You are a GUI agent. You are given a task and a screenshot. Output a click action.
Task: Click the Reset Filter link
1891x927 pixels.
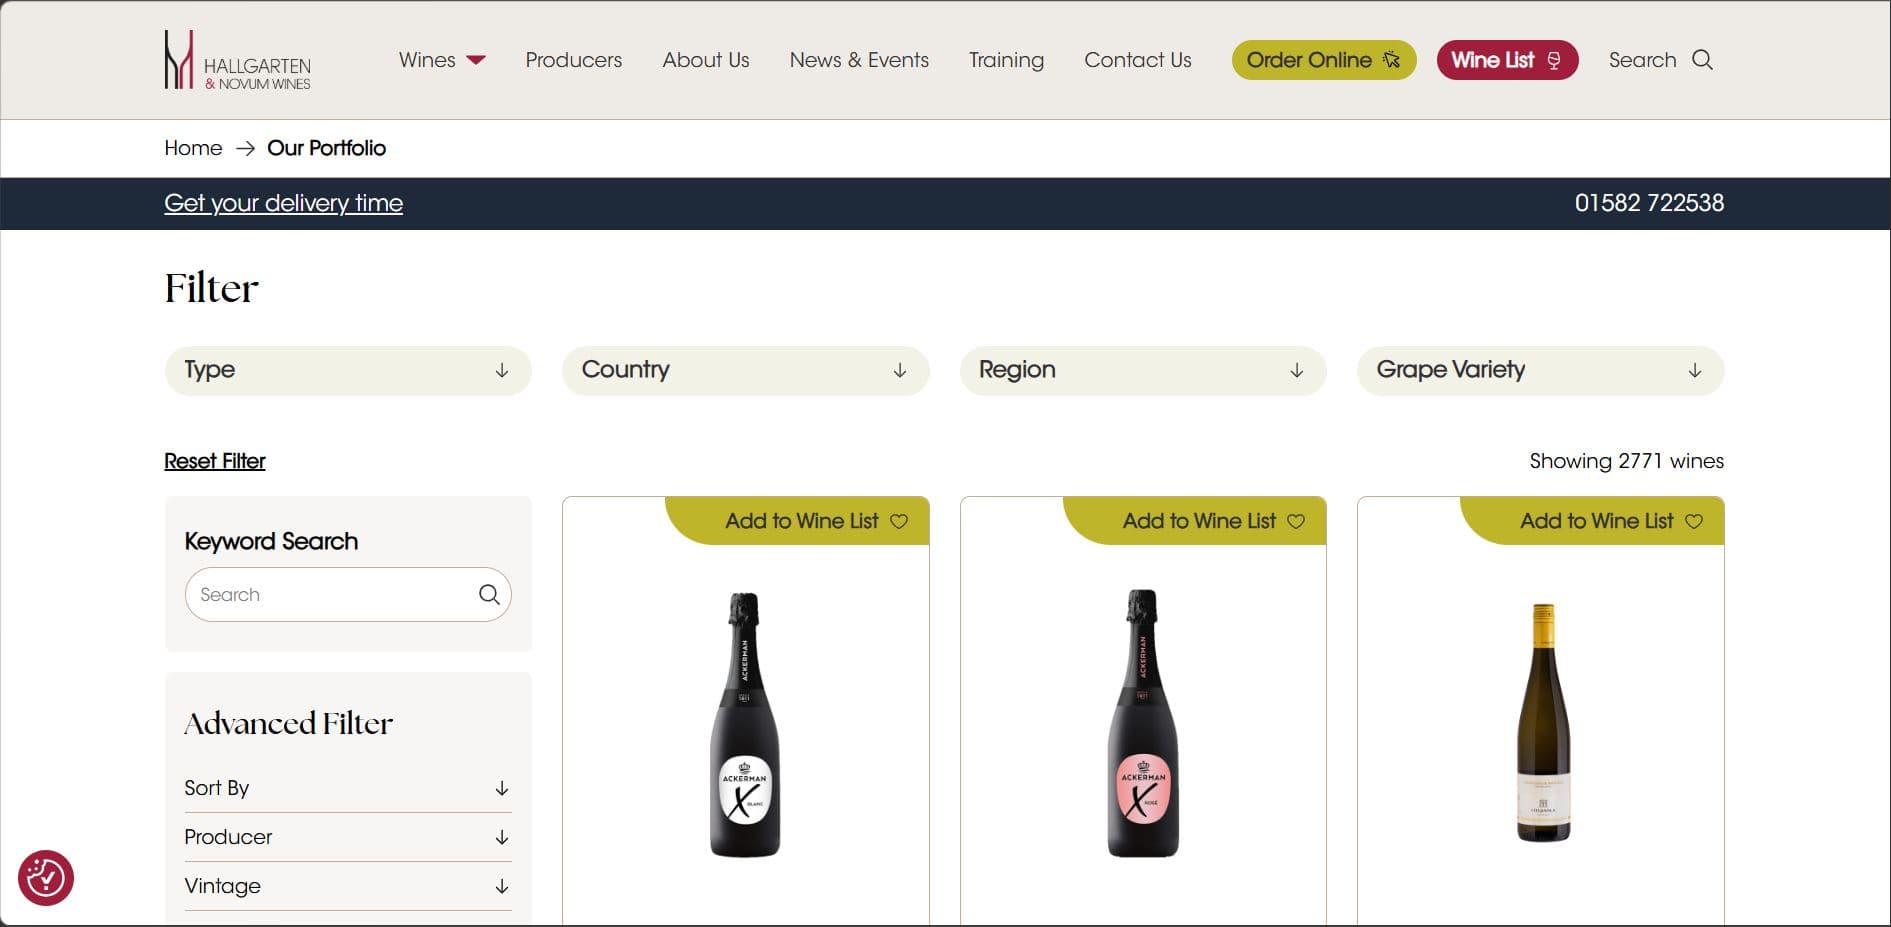click(x=215, y=461)
